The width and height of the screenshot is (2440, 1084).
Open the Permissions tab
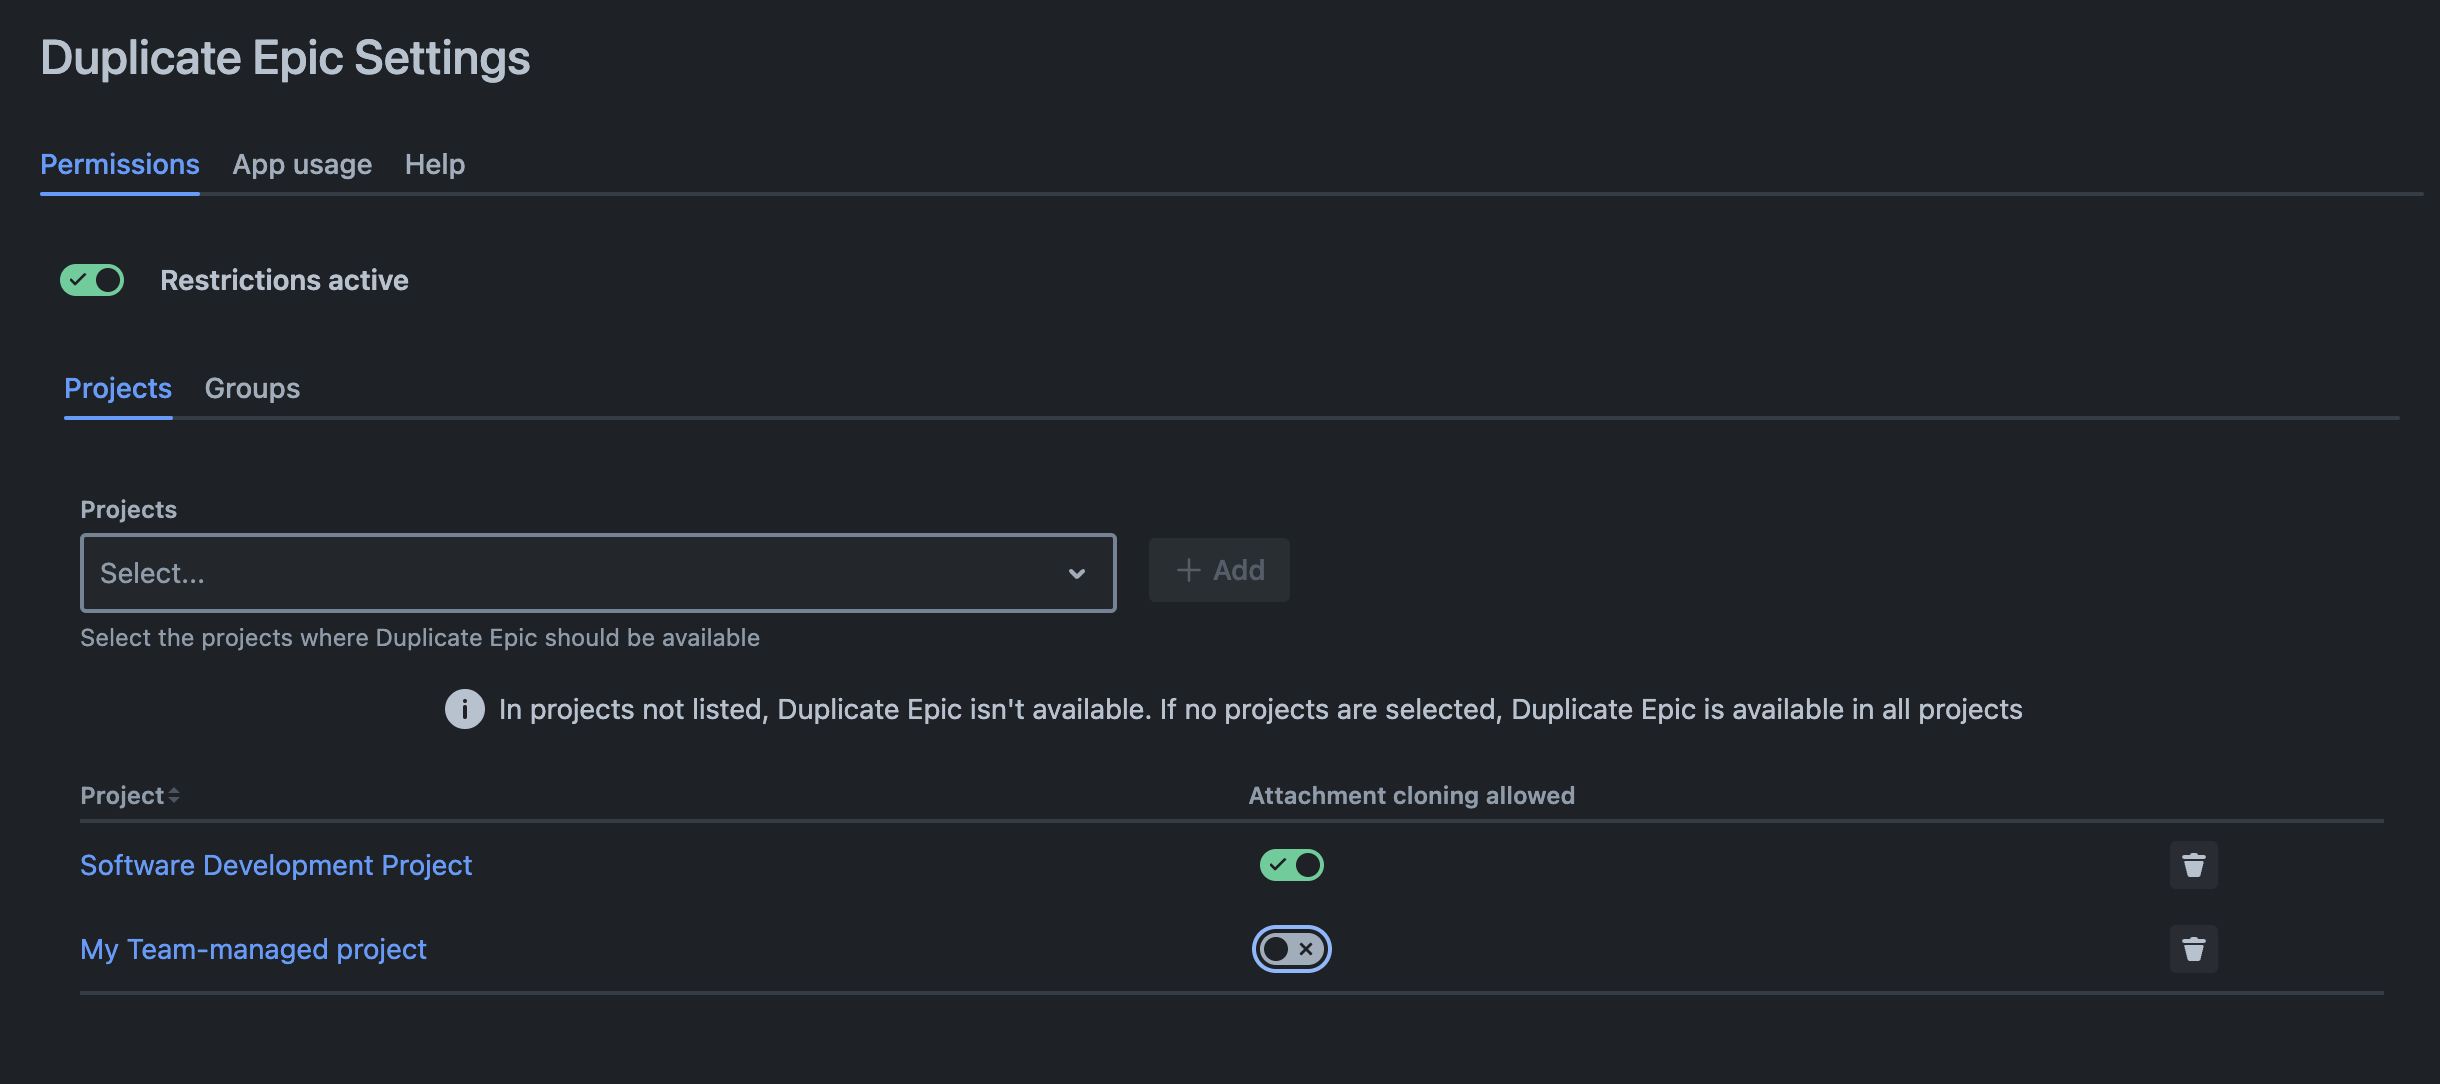[x=120, y=164]
